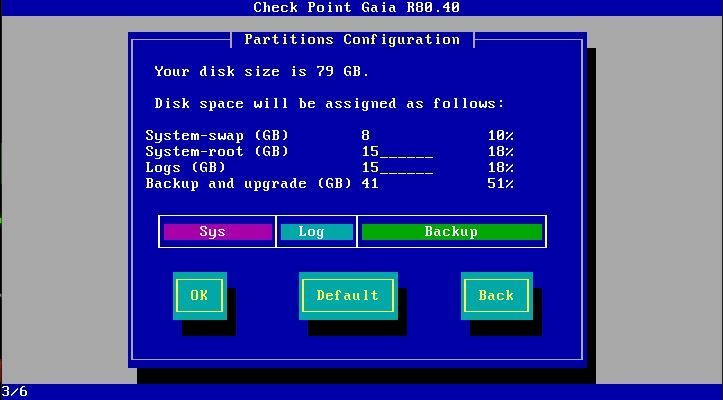Click the System-swap value of 8
Screen dimensions: 723x400
click(366, 136)
